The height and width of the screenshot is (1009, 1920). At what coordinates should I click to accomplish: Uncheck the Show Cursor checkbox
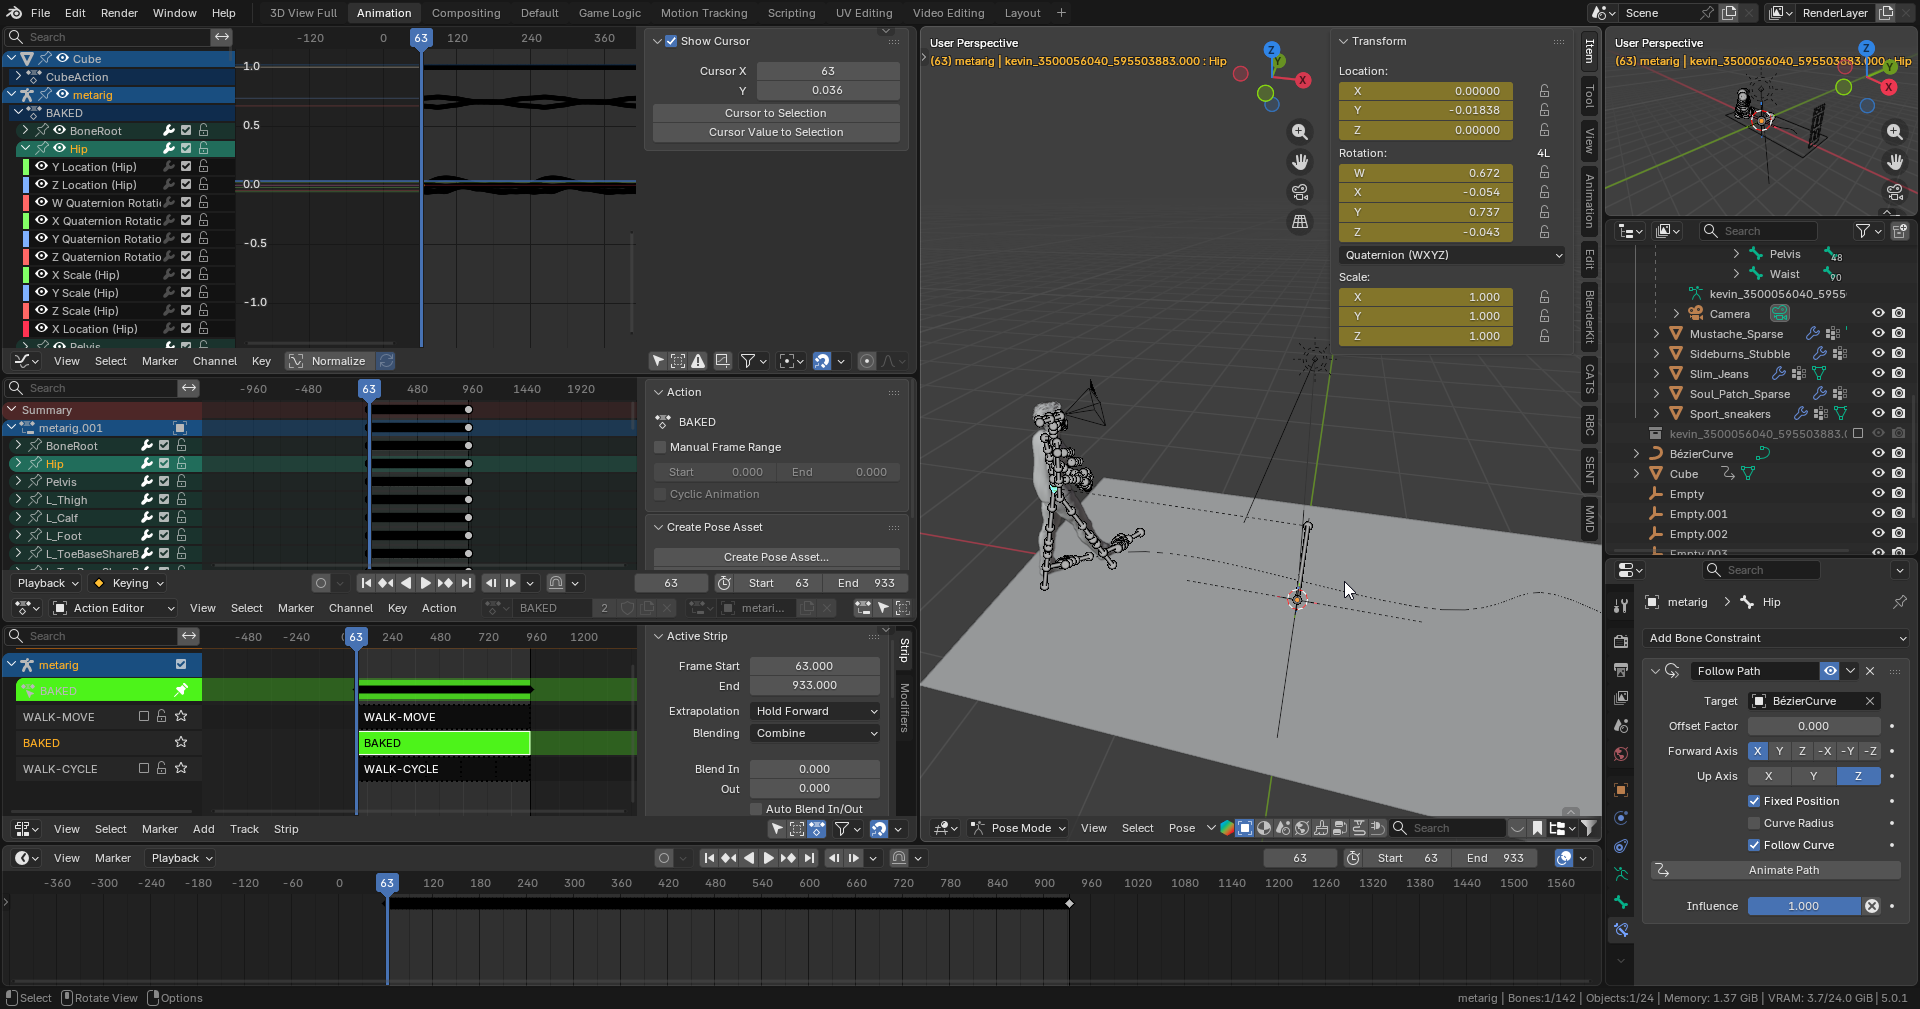point(671,41)
